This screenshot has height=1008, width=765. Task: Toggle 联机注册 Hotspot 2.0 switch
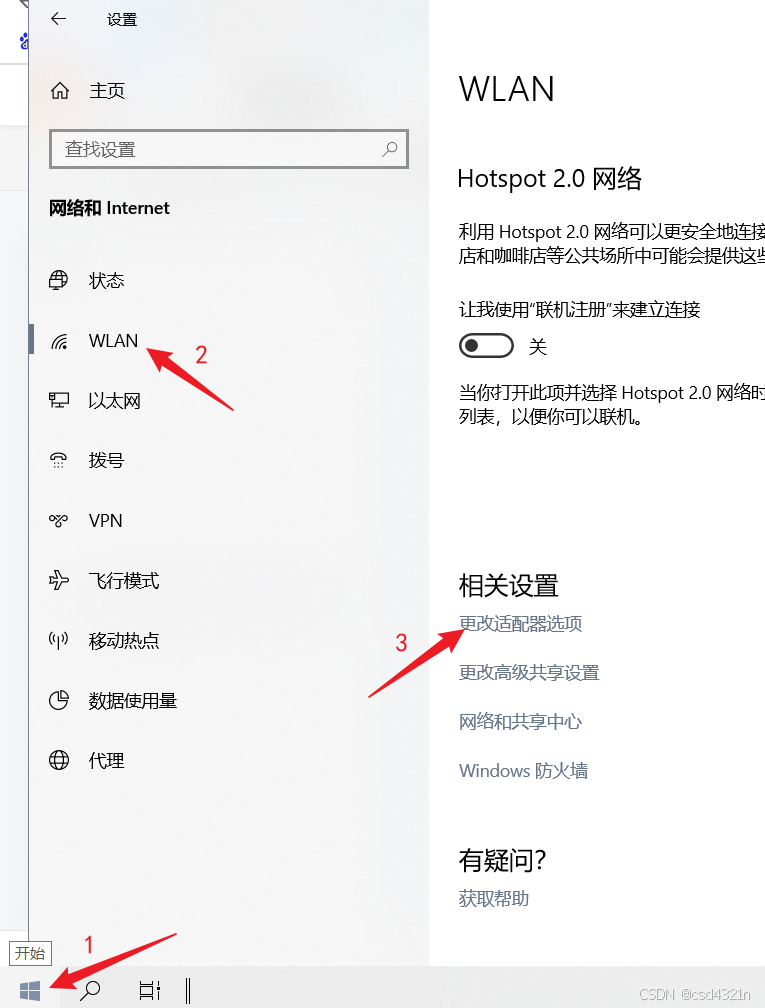coord(486,346)
